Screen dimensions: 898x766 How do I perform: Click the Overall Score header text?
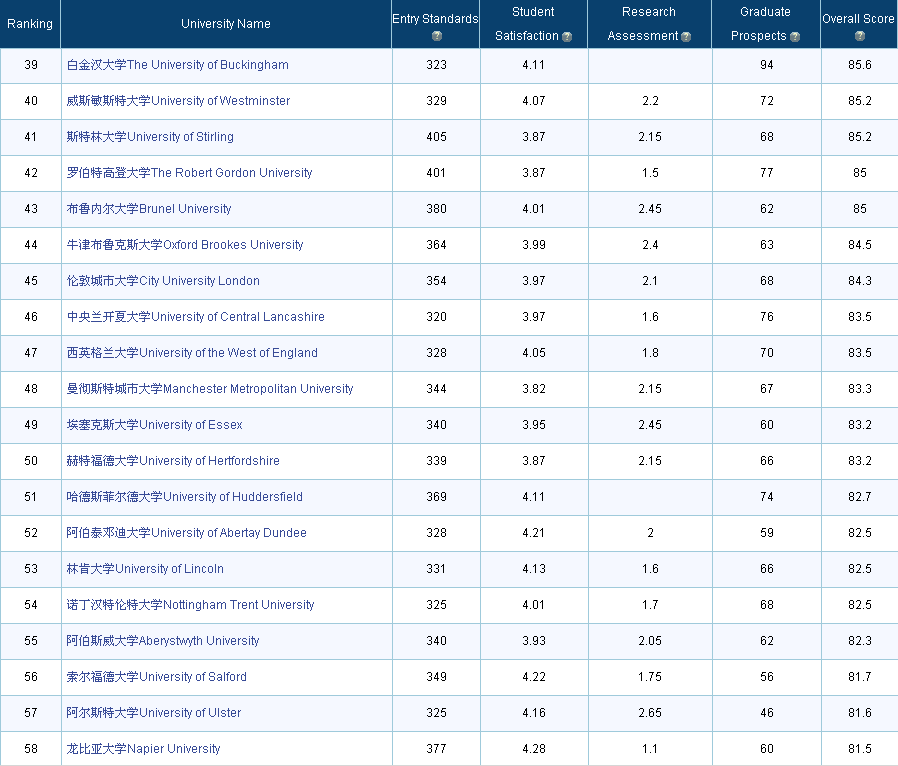tap(858, 19)
